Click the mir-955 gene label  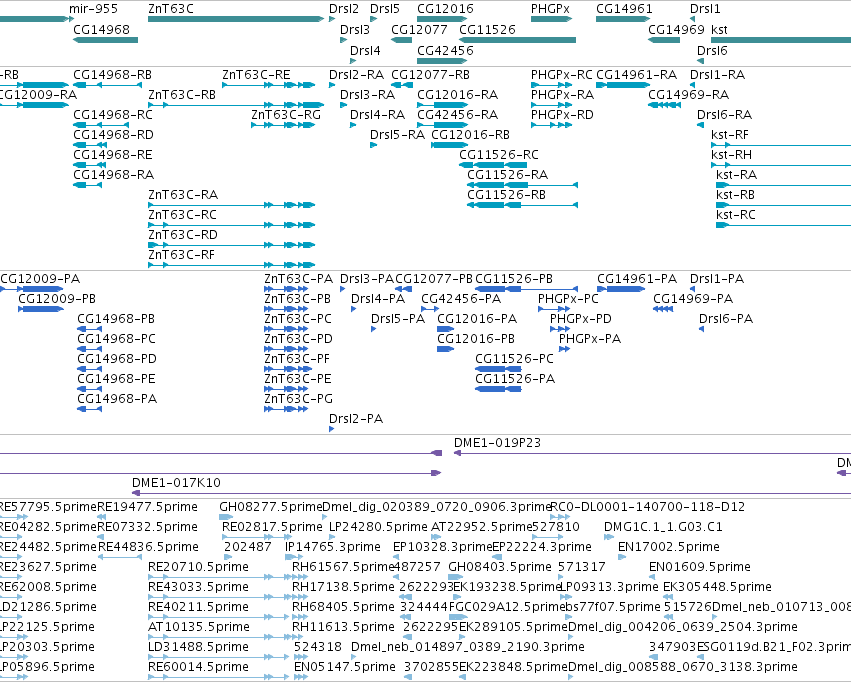(x=93, y=9)
